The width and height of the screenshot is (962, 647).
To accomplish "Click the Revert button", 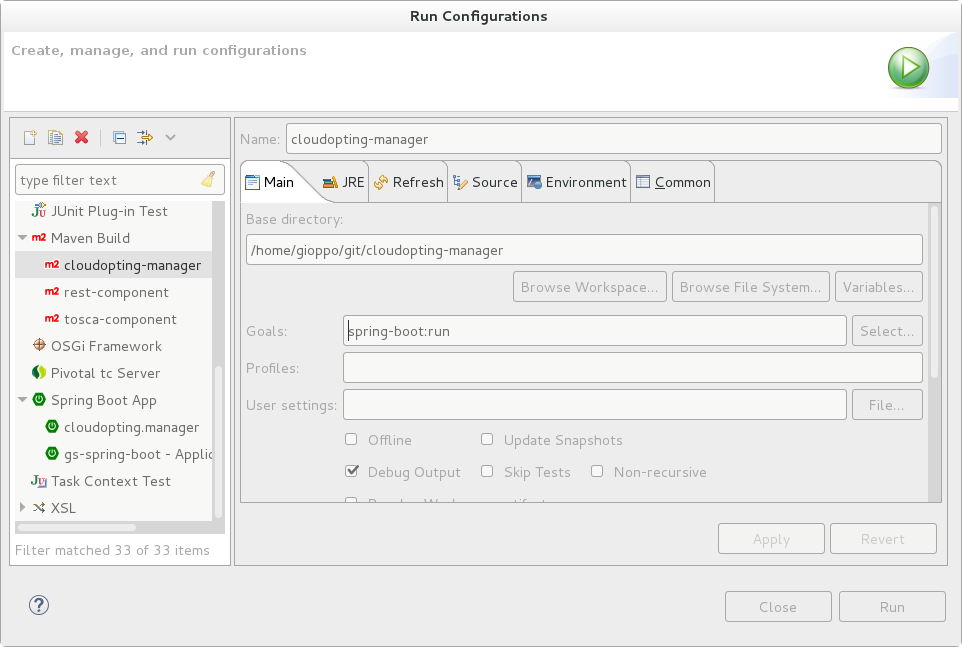I will [883, 539].
